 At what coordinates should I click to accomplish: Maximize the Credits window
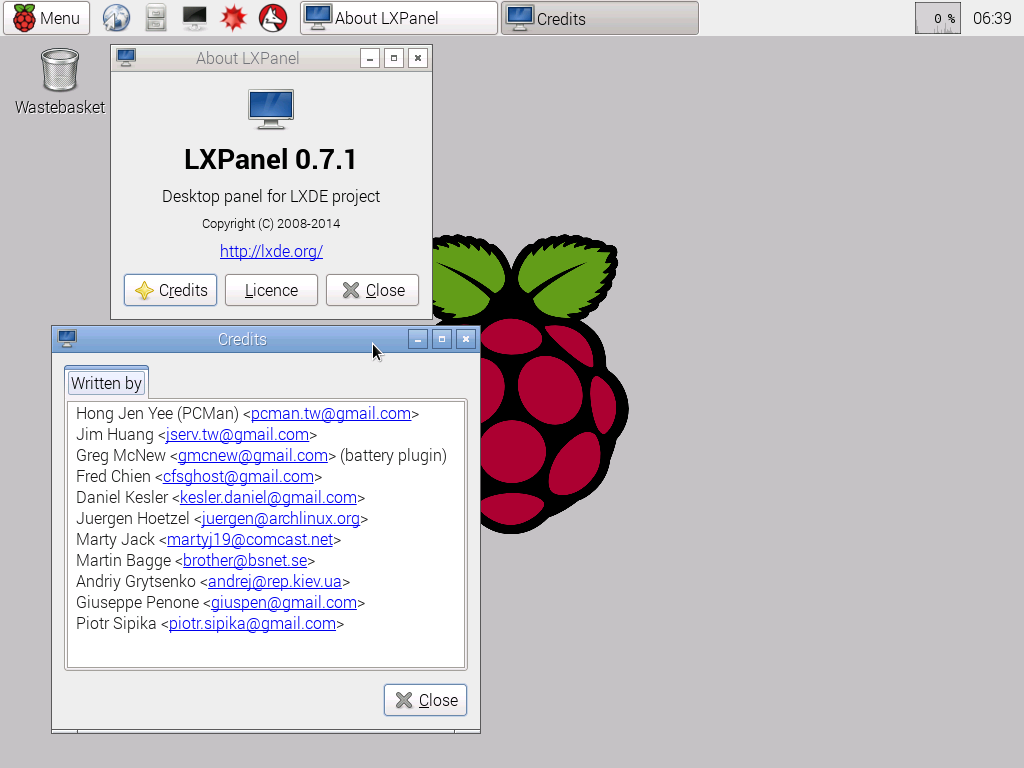pos(442,339)
